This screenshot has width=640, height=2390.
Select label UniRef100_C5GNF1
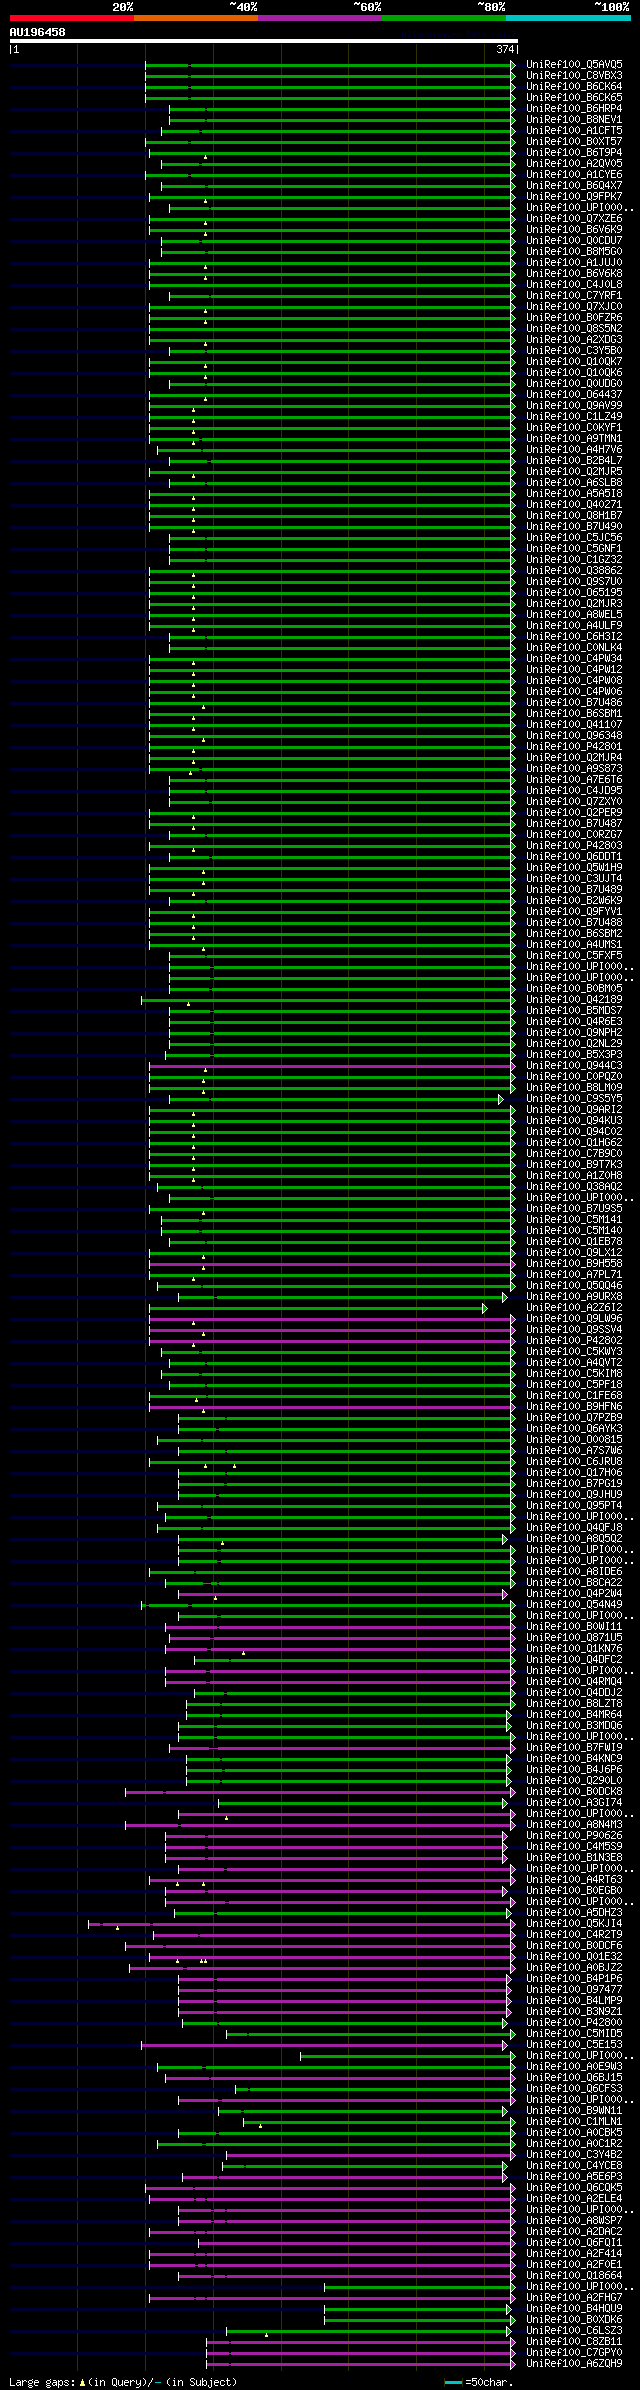pos(574,548)
